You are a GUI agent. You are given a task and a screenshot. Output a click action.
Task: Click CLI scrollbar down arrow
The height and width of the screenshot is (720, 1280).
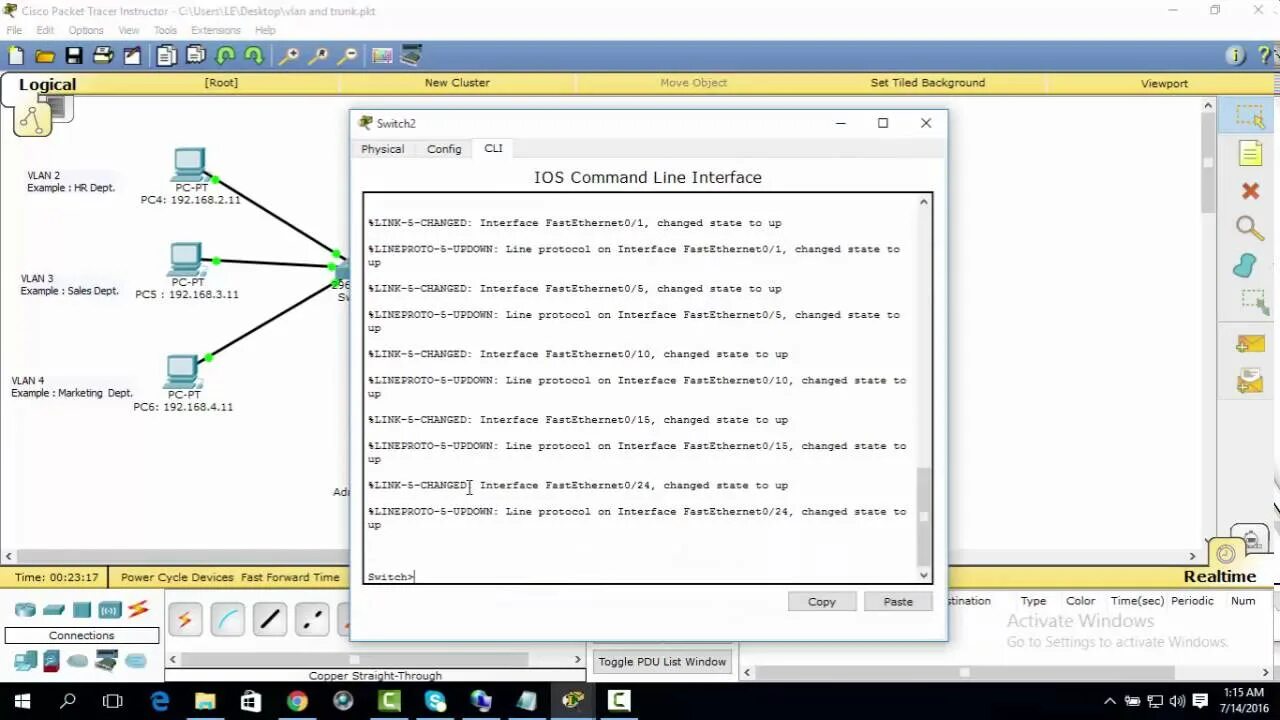(x=923, y=575)
